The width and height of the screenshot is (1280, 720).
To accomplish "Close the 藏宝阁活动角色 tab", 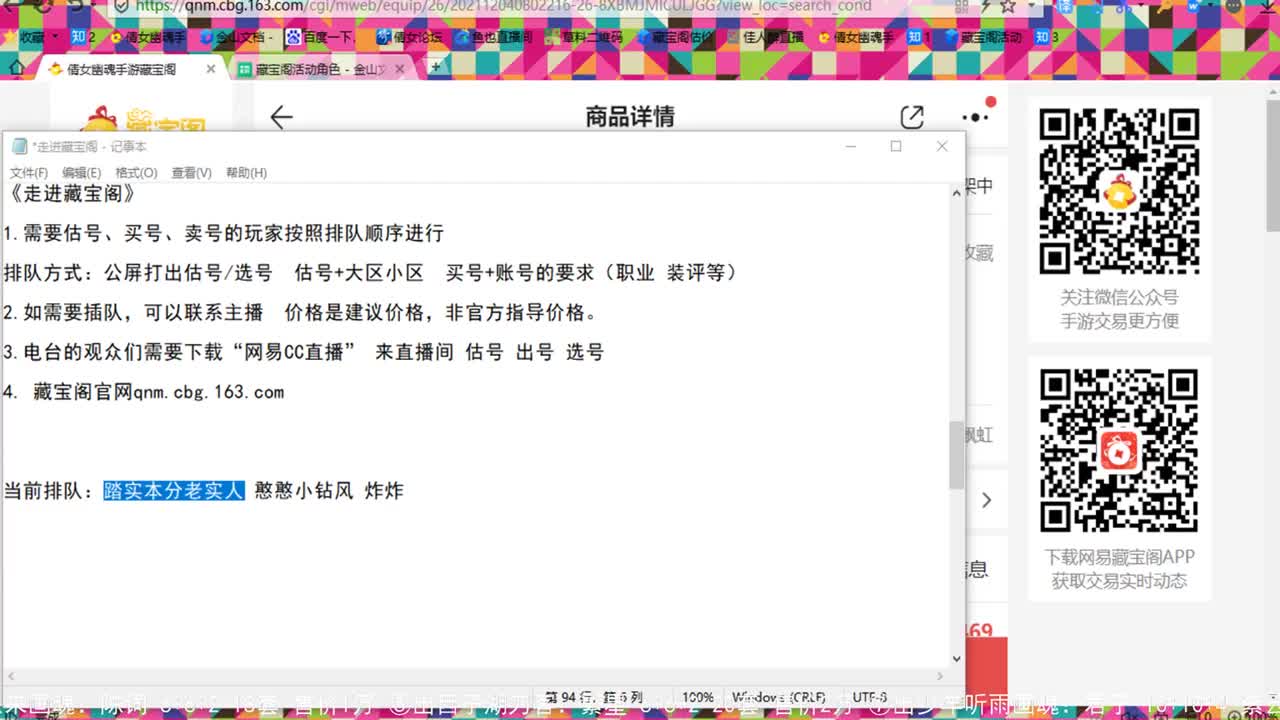I will pos(399,69).
